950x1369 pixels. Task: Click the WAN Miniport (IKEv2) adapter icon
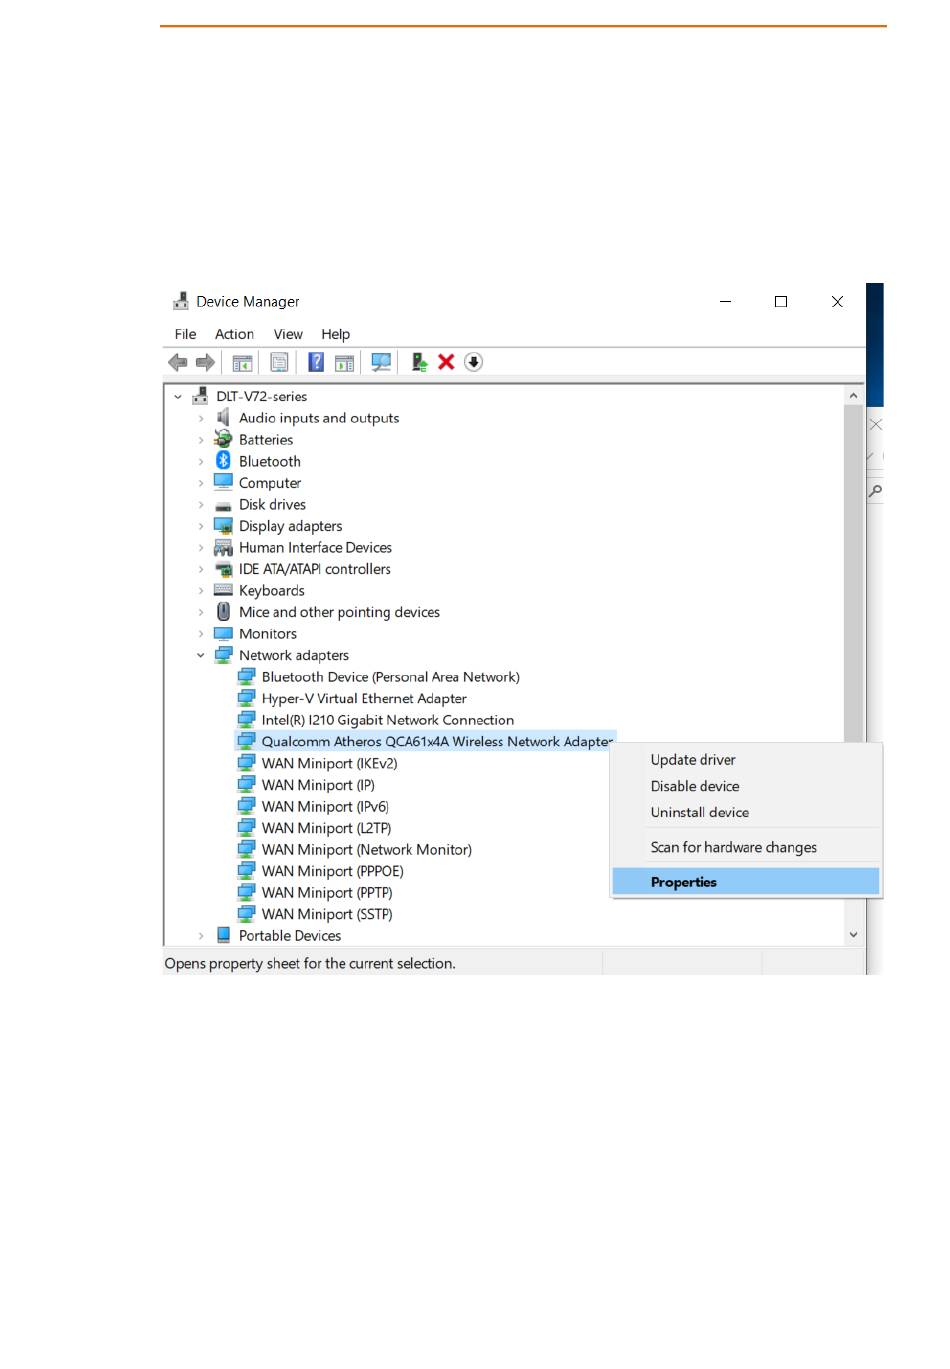pos(246,763)
